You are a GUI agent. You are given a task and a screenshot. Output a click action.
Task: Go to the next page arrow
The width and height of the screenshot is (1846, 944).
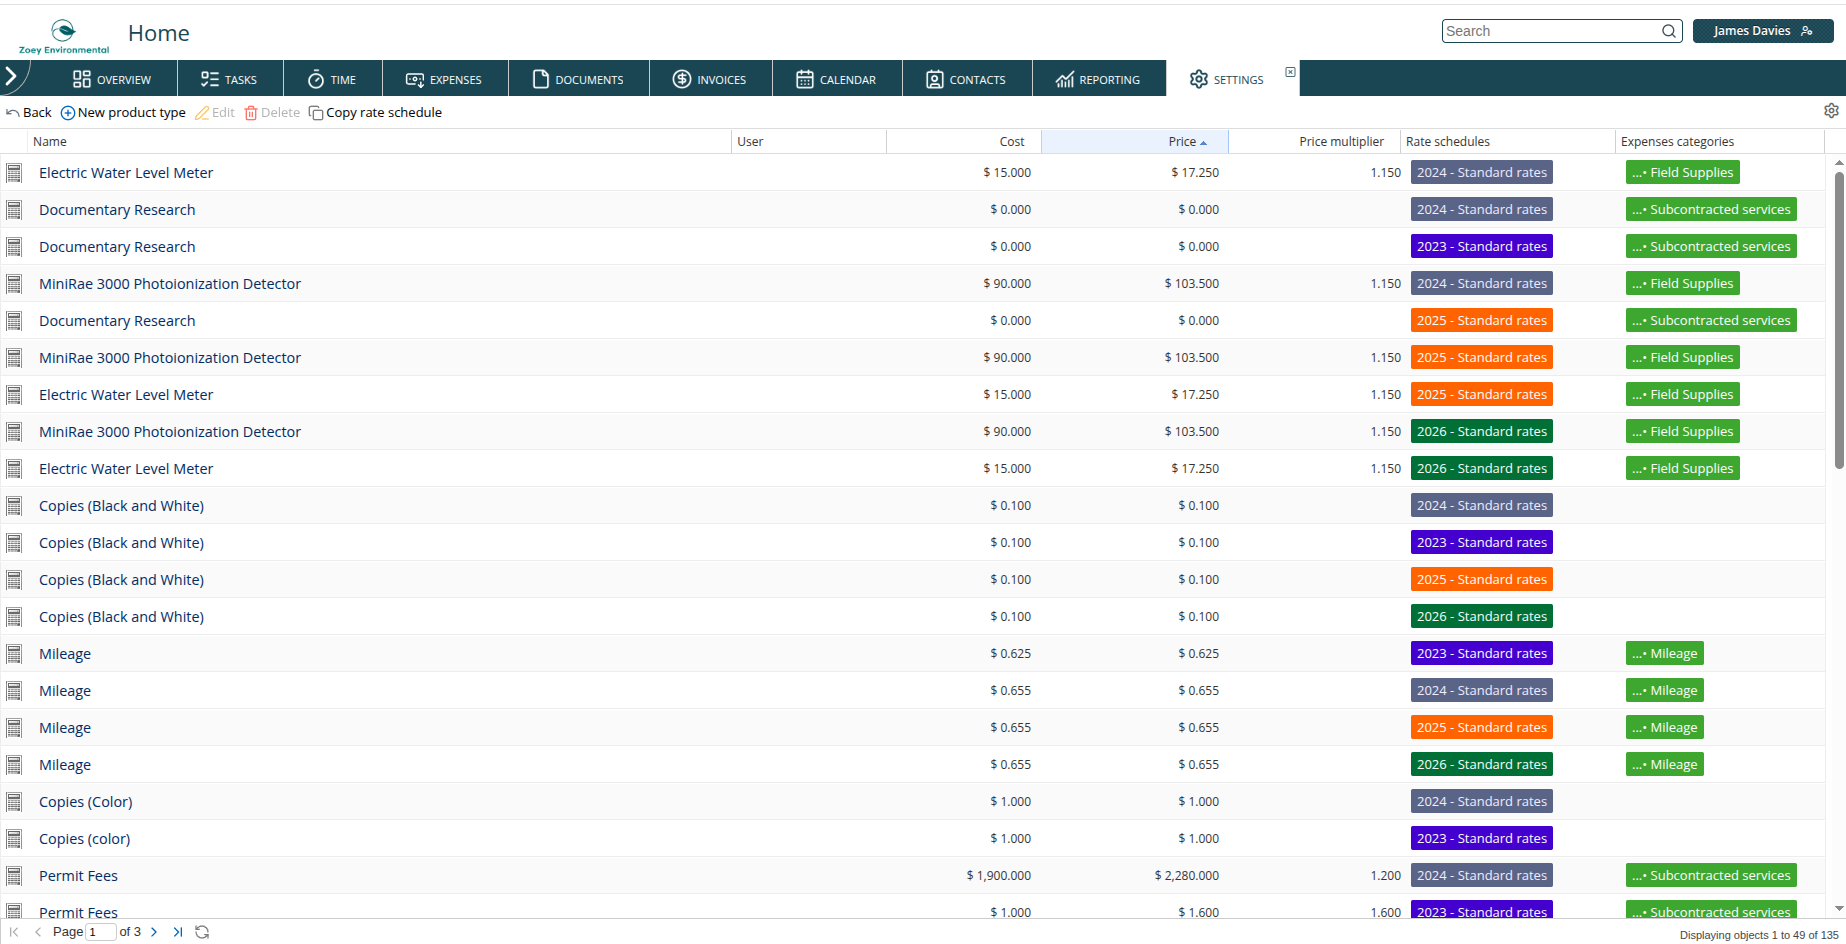(x=154, y=932)
